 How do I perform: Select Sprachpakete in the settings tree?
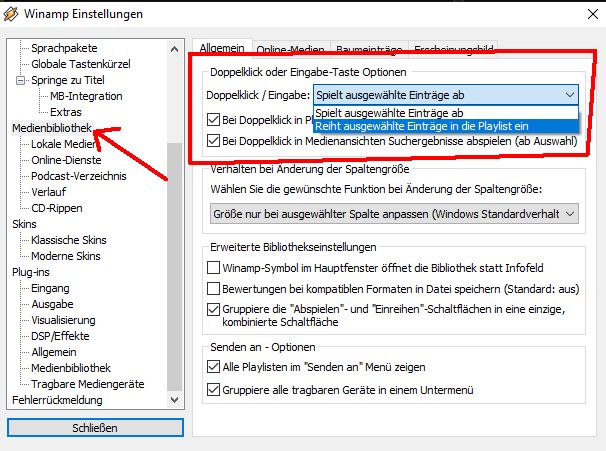(64, 48)
